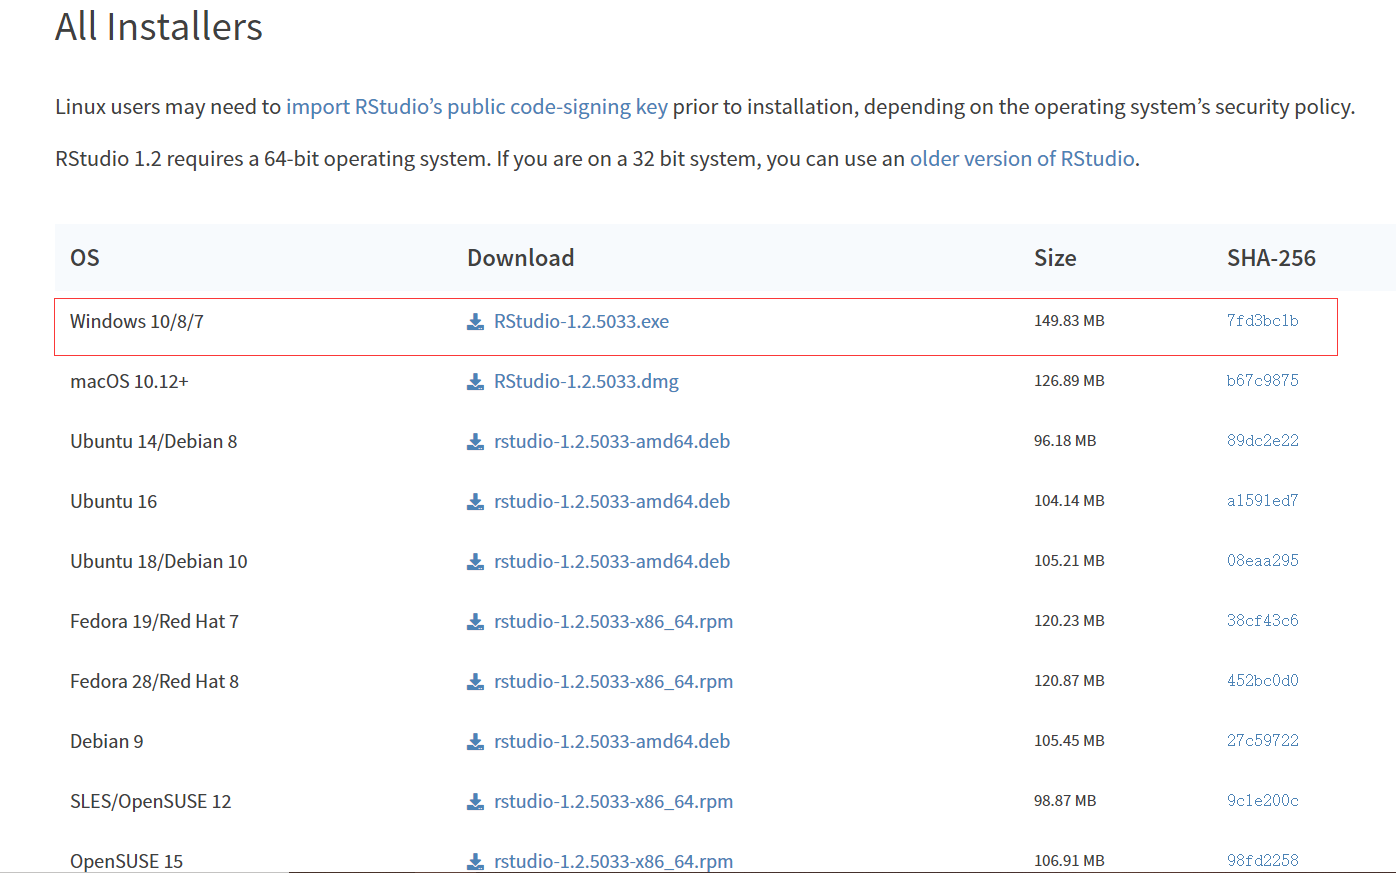Viewport: 1396px width, 873px height.
Task: Click the macOS 10.12+ cell
Action: coord(129,382)
